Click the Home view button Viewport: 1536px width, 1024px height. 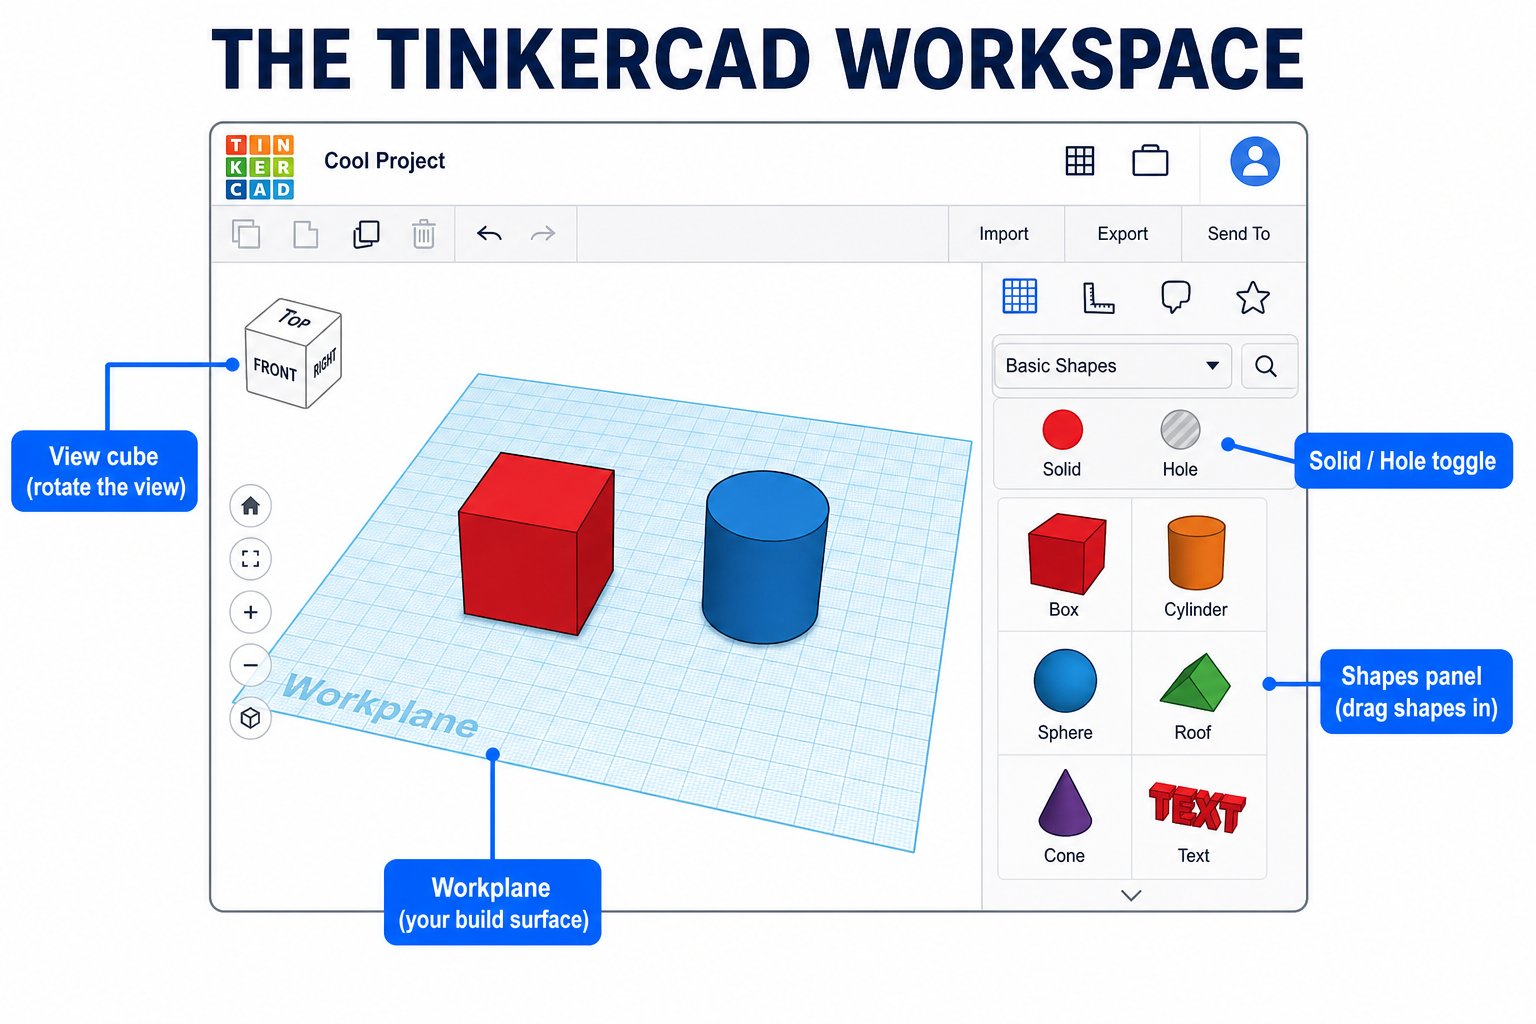coord(251,506)
